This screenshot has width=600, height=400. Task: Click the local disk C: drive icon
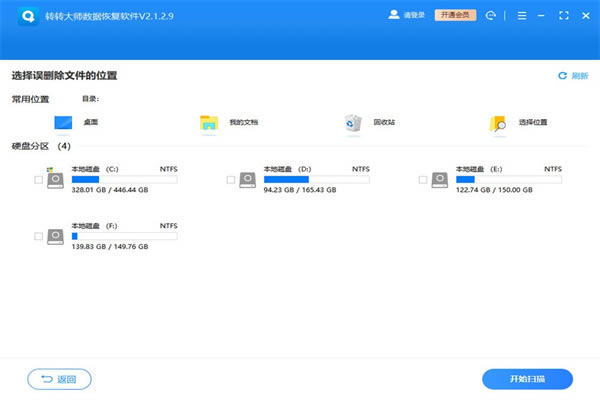[57, 179]
